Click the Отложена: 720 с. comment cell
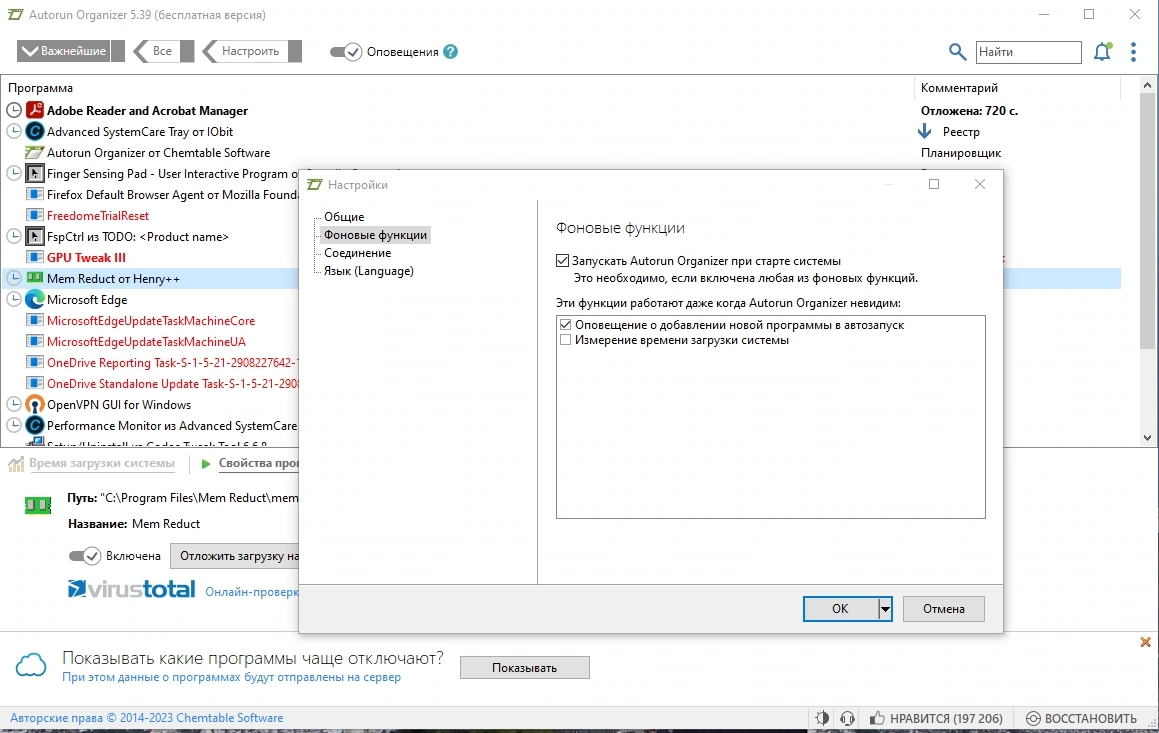 click(x=969, y=110)
